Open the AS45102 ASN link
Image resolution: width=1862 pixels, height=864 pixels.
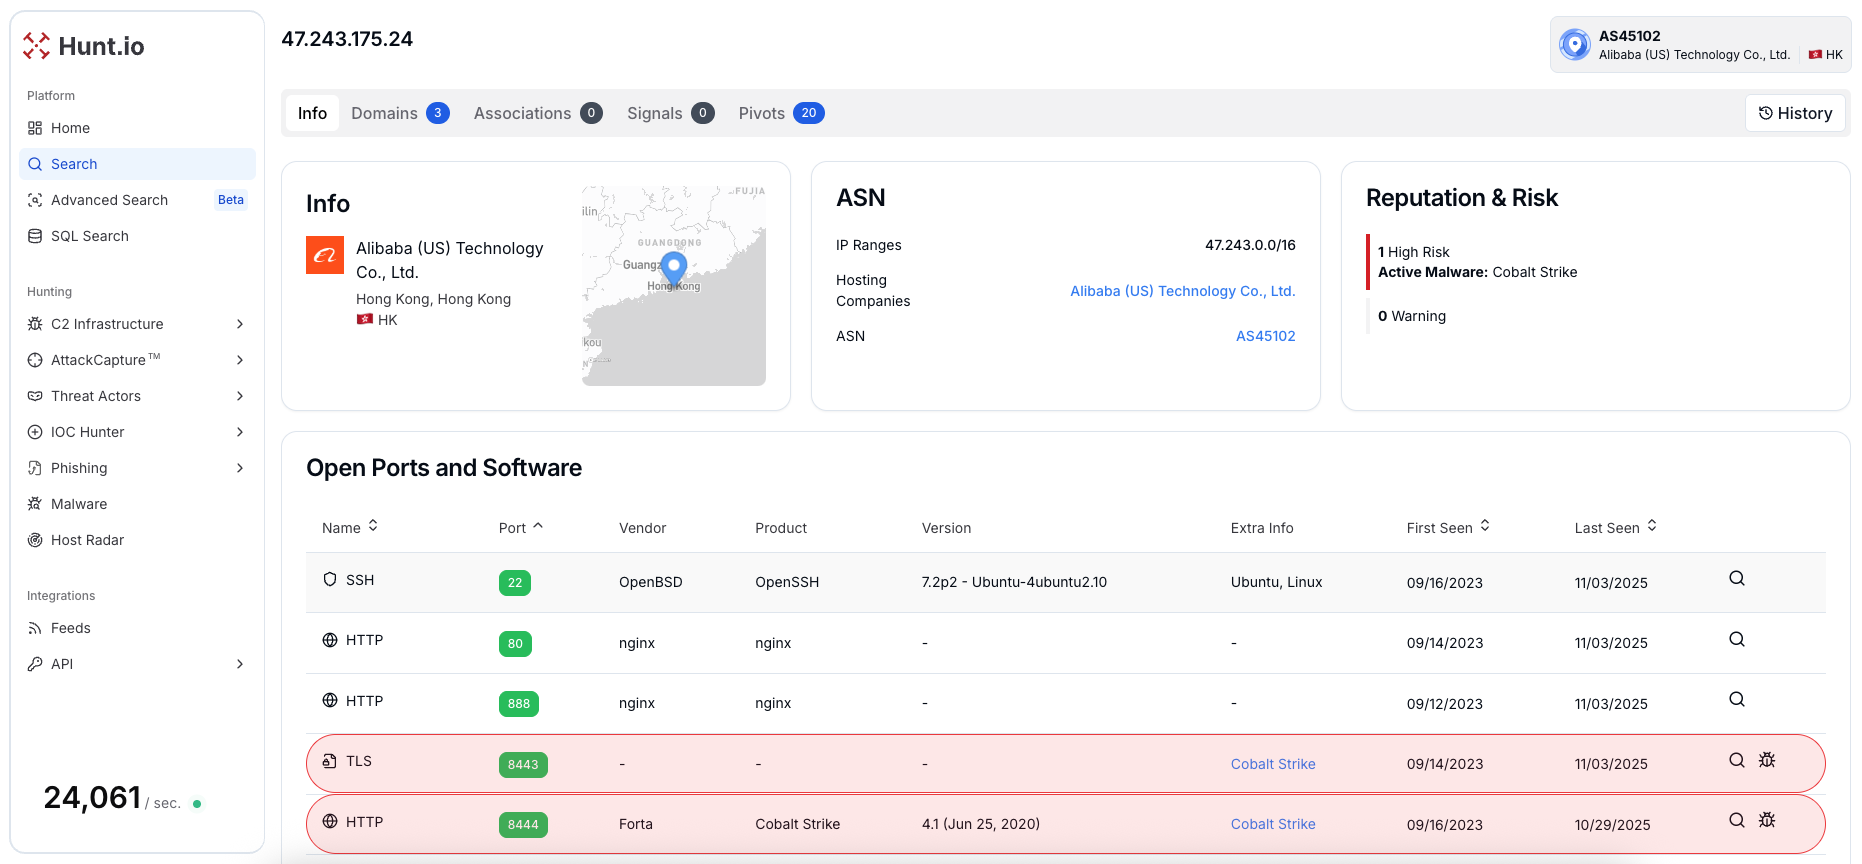pos(1265,336)
